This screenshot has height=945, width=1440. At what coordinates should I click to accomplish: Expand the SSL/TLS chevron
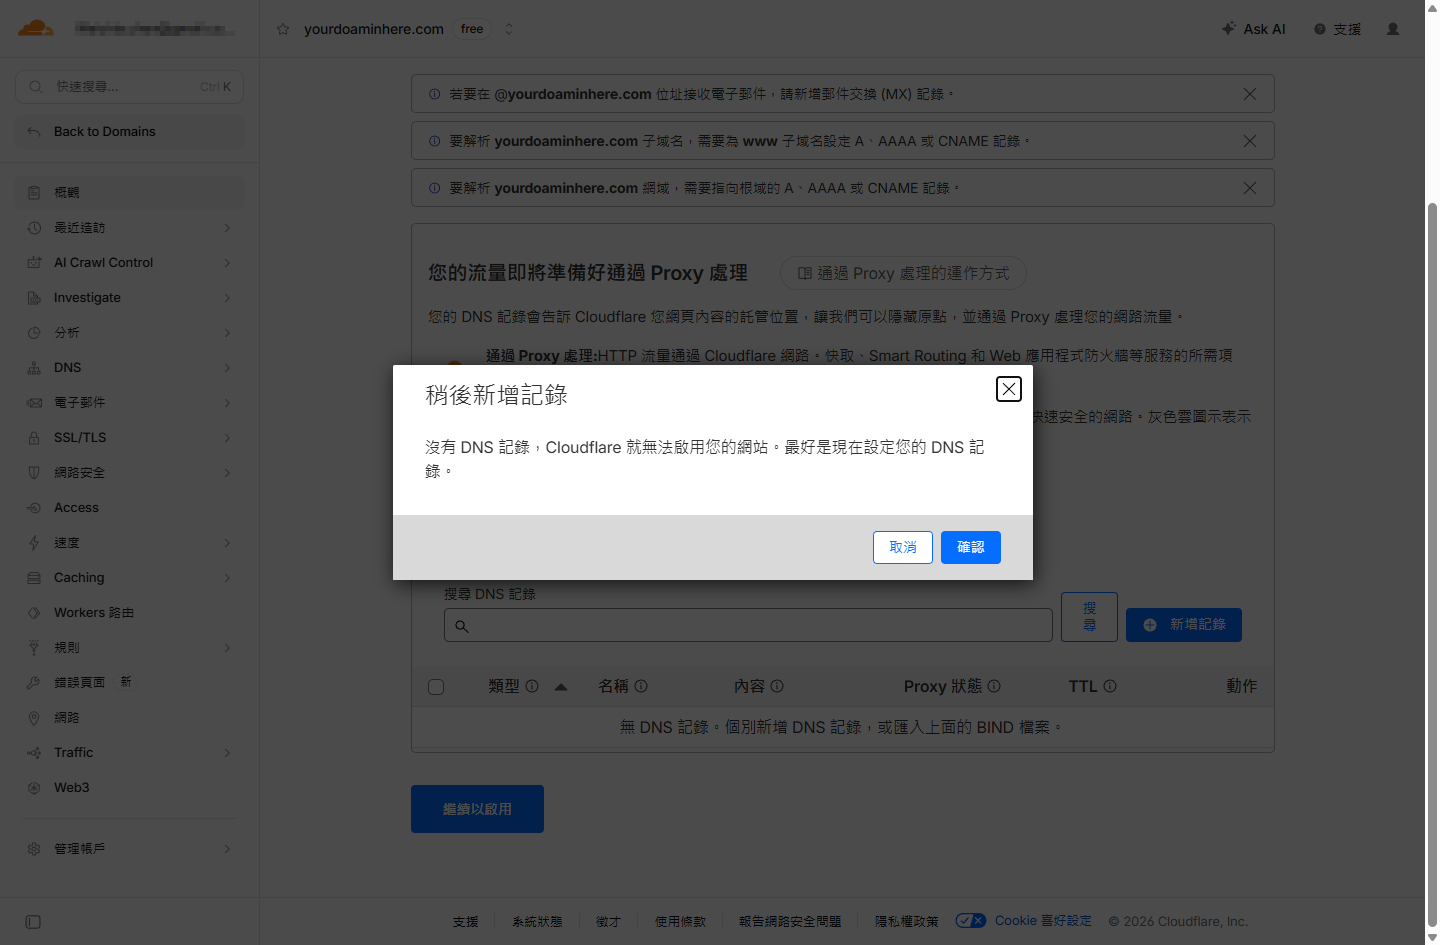coord(227,438)
